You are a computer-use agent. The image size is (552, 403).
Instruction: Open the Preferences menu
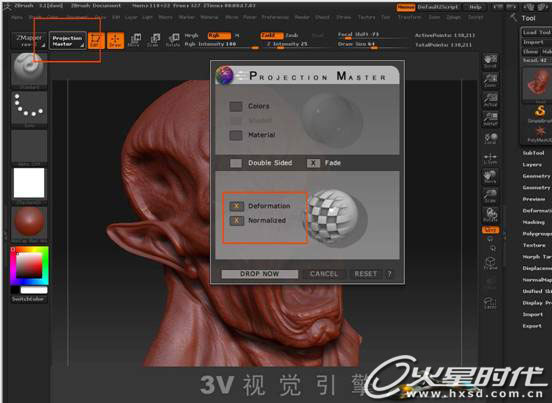coord(275,17)
